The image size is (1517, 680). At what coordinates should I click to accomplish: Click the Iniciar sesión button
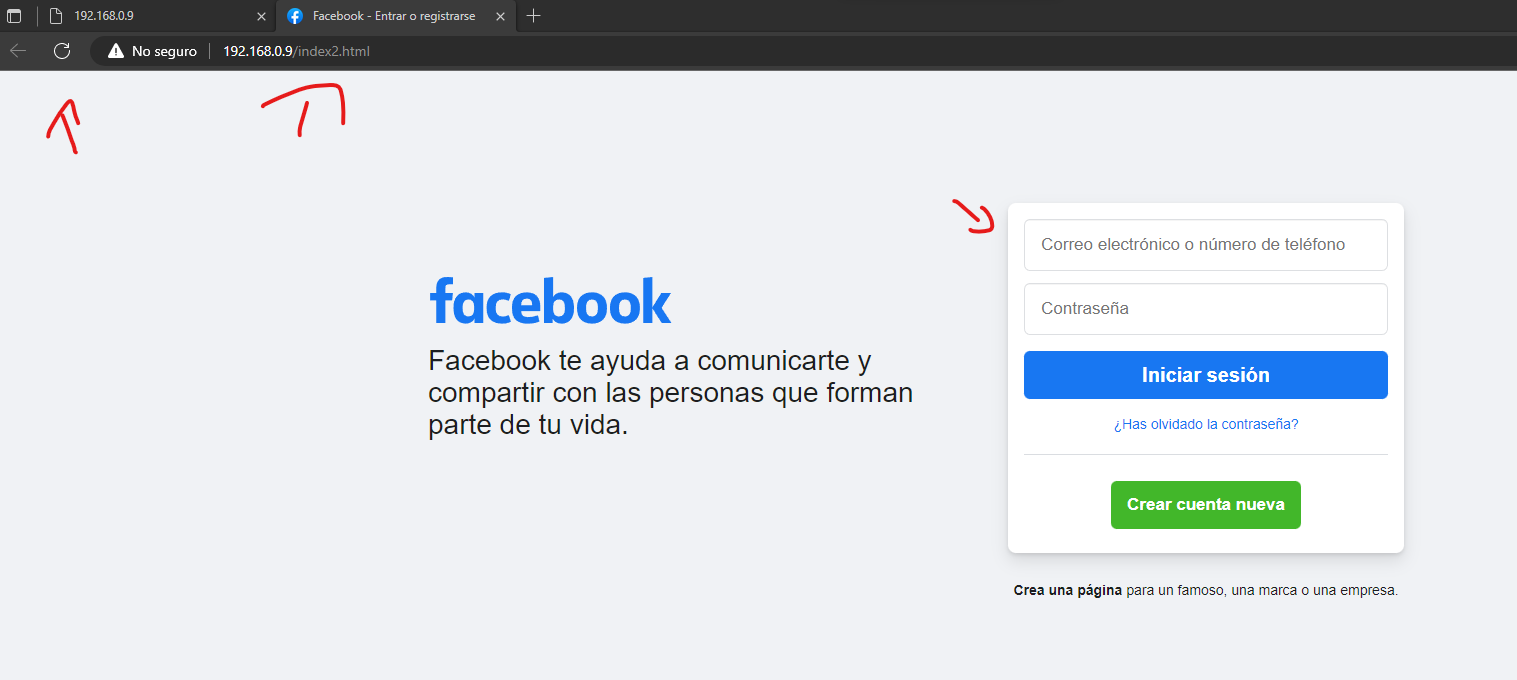point(1205,375)
